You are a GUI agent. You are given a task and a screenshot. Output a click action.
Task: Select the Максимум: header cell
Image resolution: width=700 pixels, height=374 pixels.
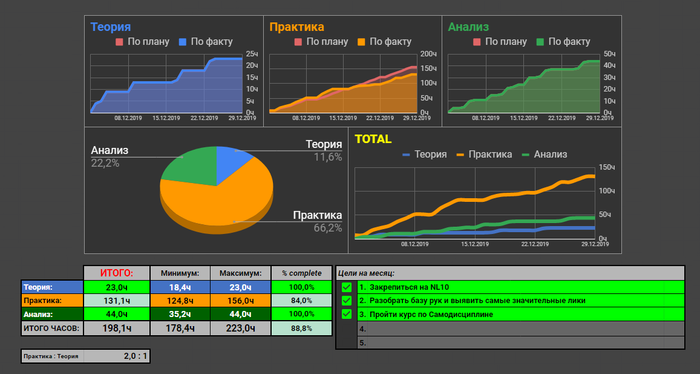(240, 273)
